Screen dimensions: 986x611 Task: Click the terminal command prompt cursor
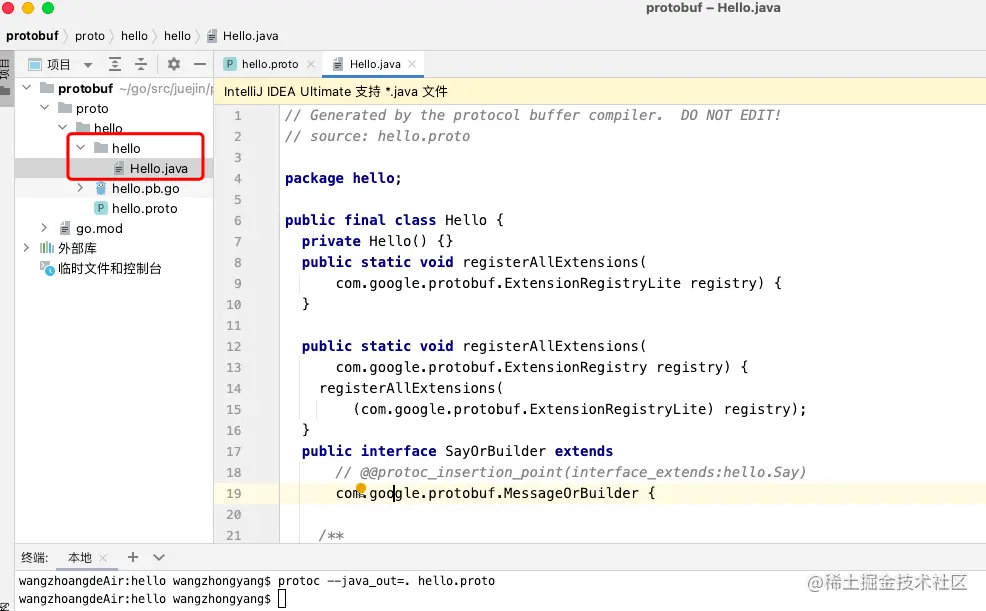(282, 598)
